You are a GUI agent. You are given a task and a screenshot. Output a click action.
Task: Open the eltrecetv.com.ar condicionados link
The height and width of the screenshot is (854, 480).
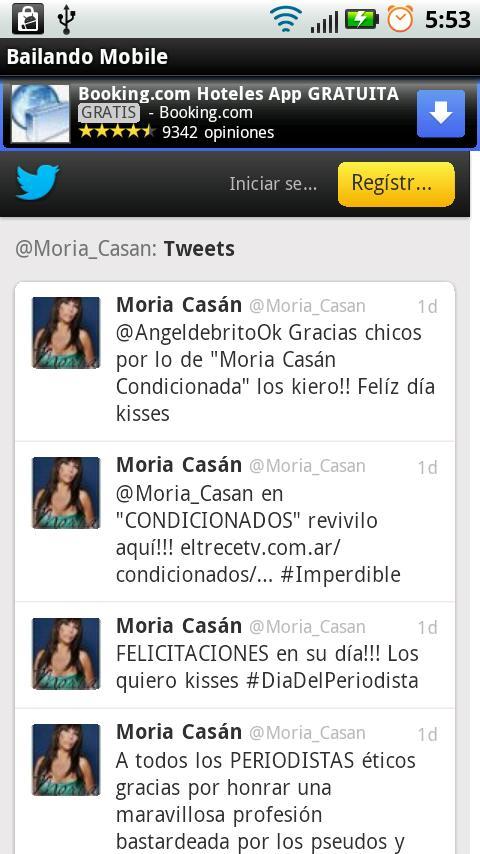click(x=227, y=561)
